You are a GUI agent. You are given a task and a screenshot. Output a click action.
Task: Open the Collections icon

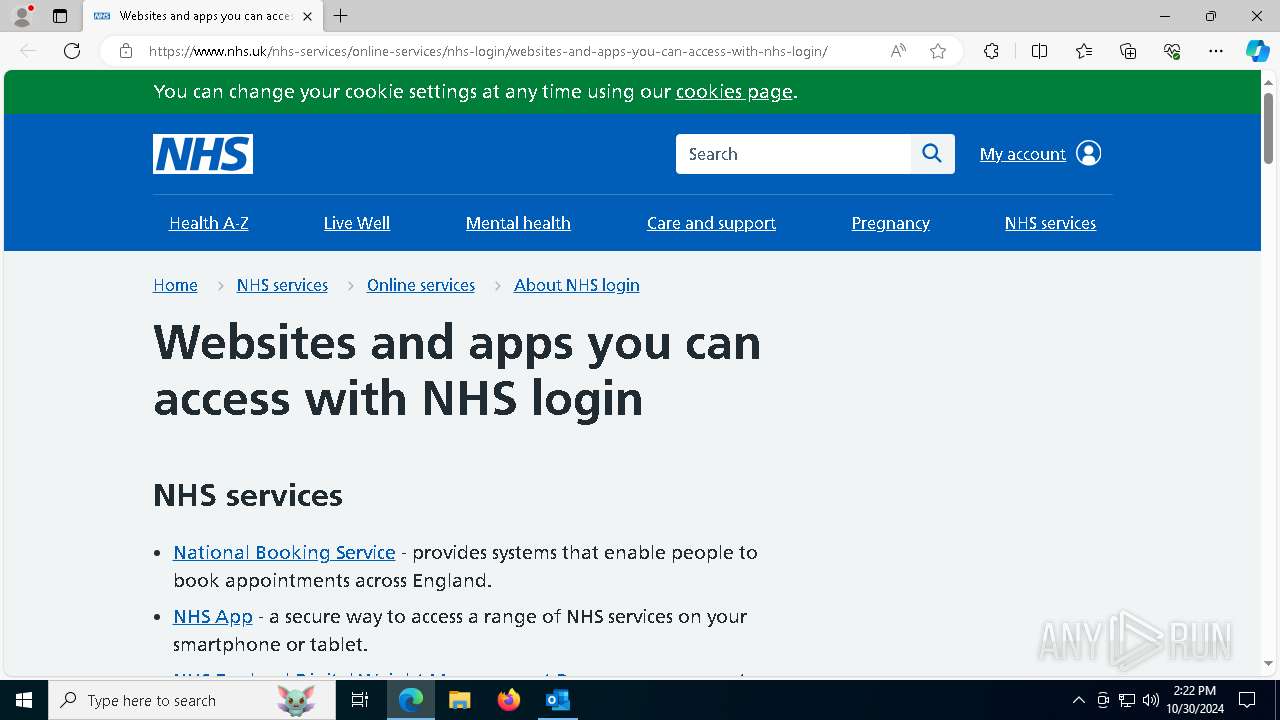1128,51
